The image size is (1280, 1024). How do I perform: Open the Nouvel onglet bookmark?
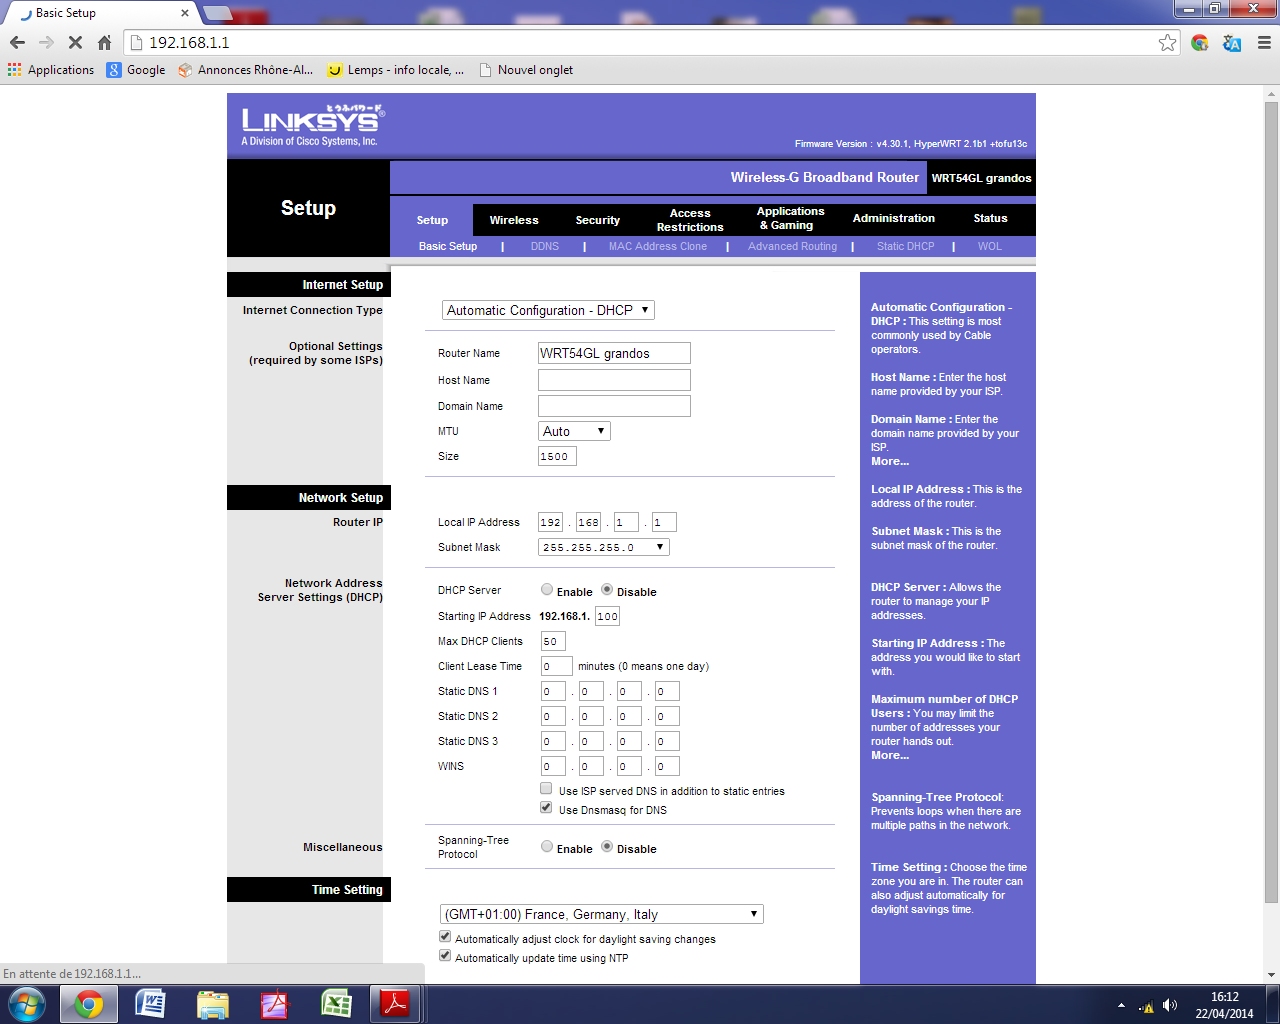click(526, 70)
